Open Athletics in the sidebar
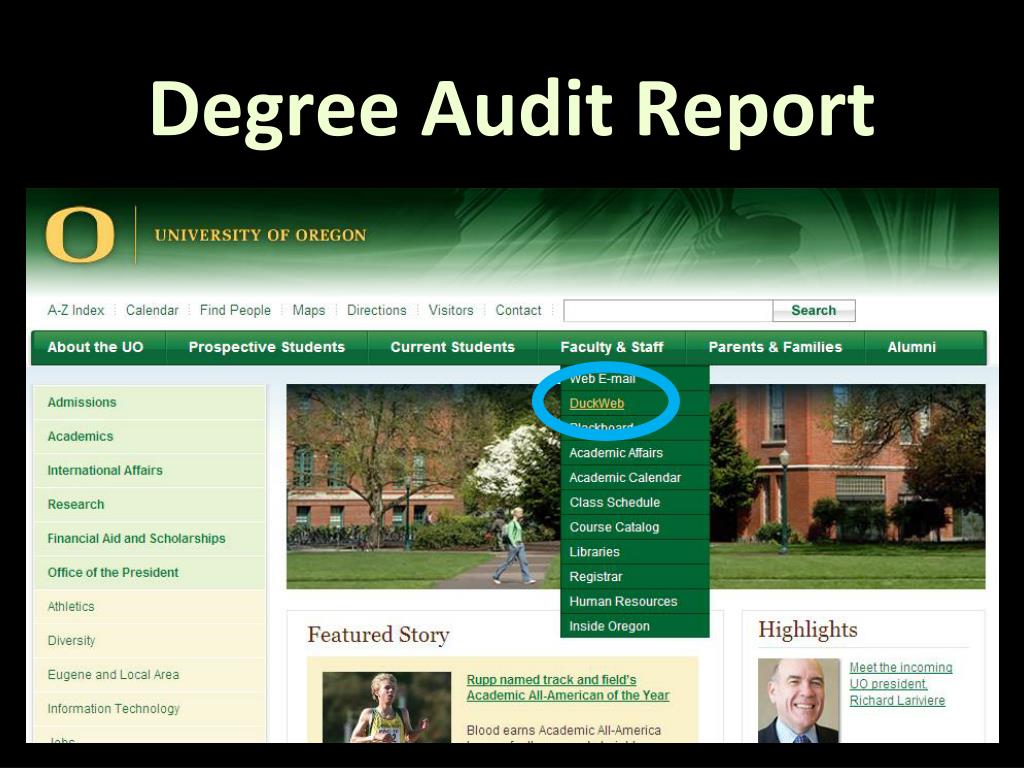The width and height of the screenshot is (1024, 768). pos(150,607)
